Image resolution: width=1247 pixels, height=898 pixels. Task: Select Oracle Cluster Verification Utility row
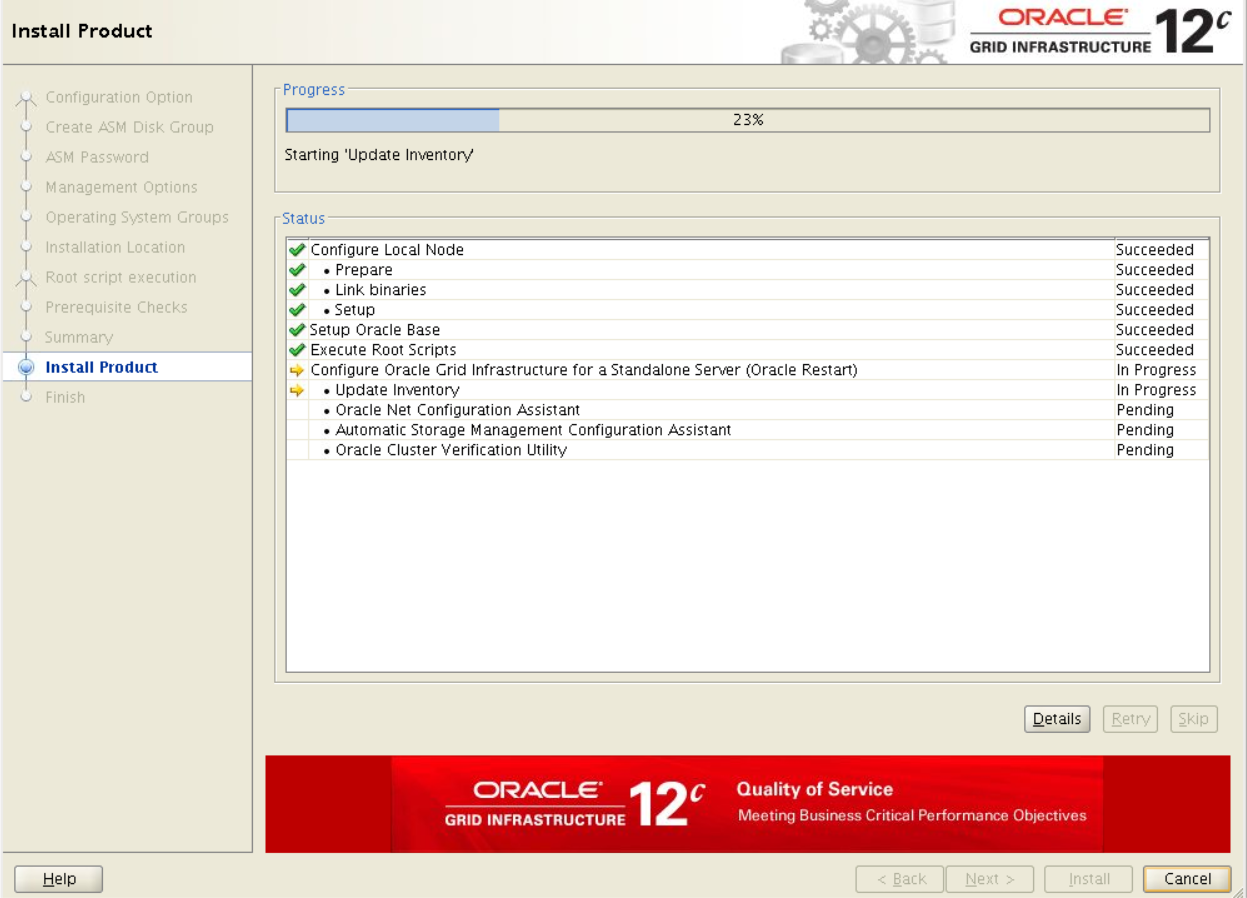[451, 450]
